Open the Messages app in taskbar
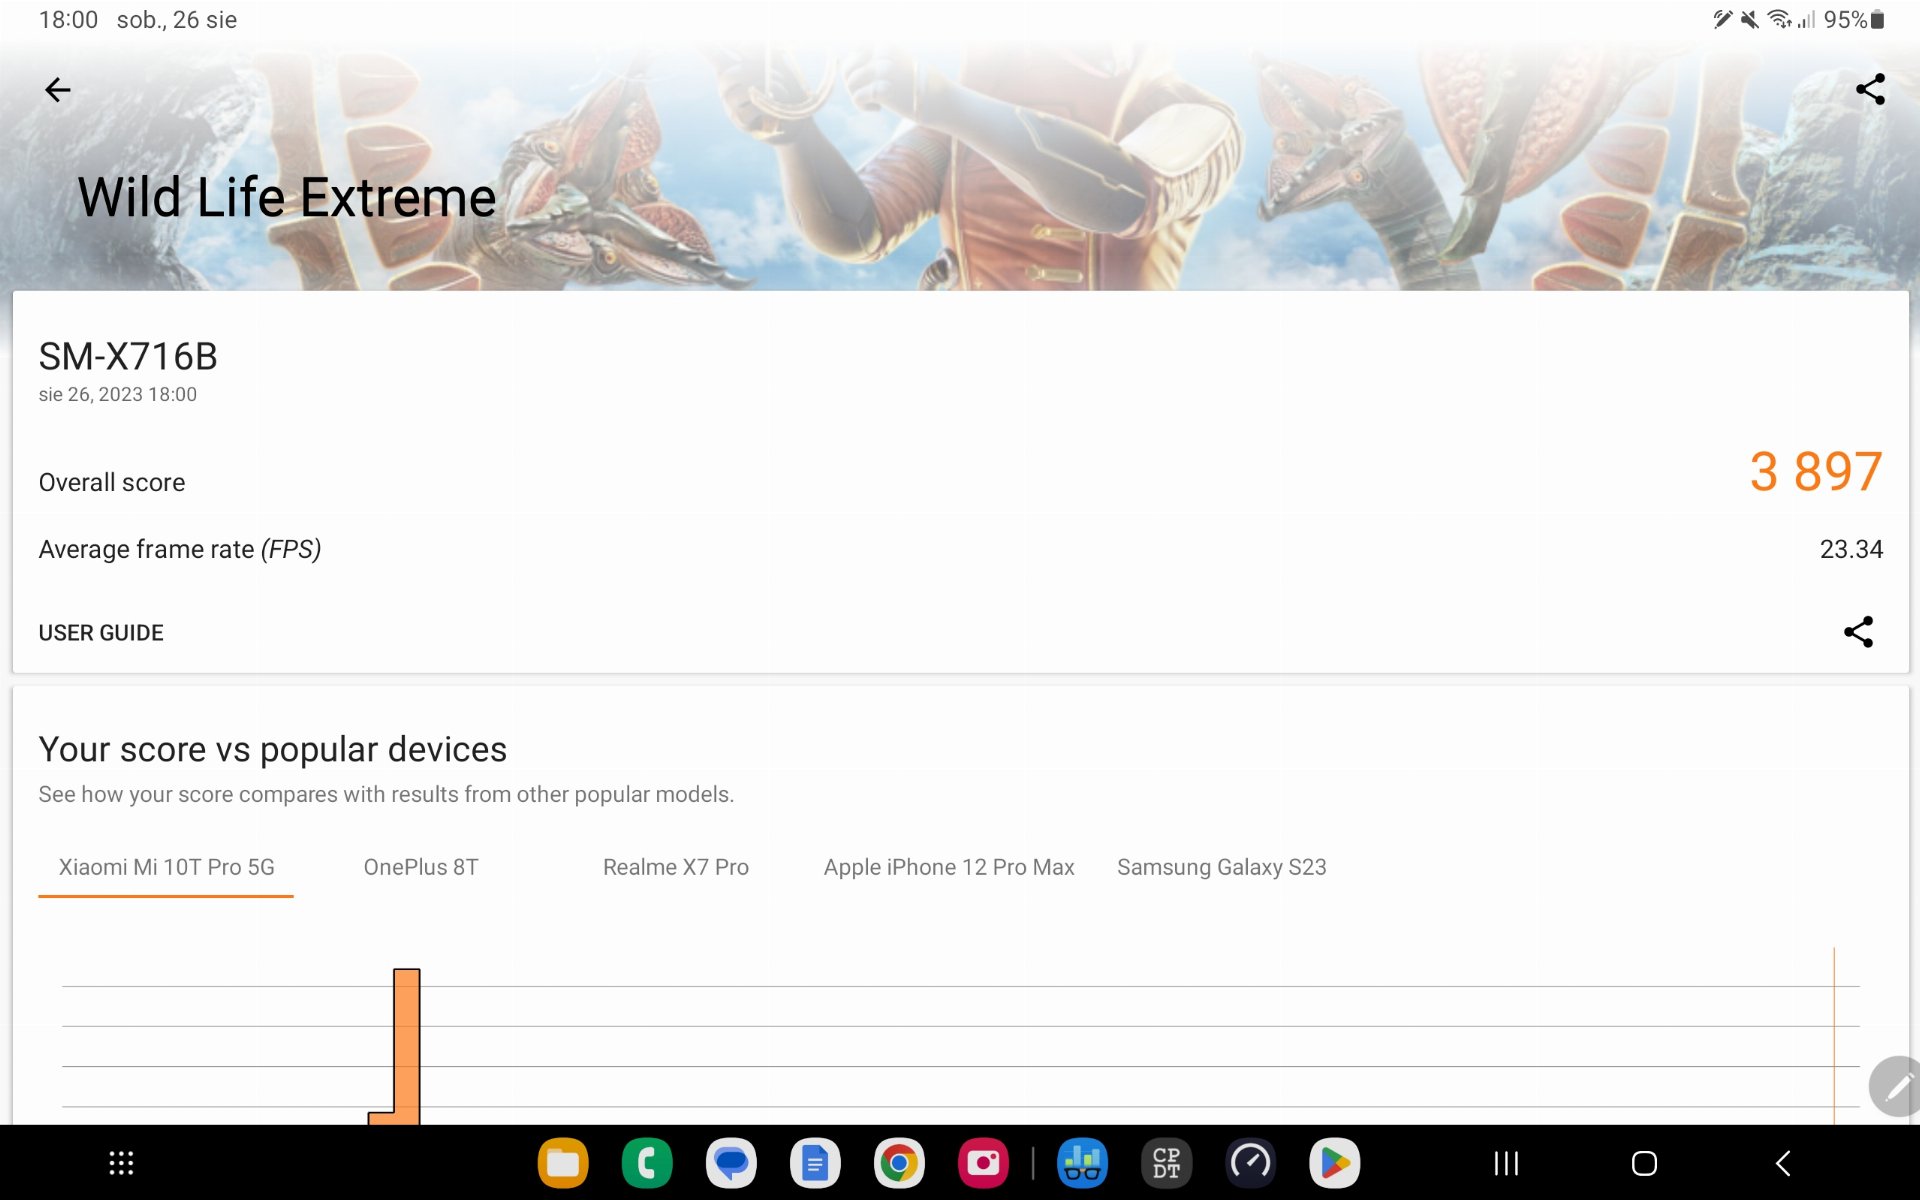1920x1200 pixels. click(731, 1163)
